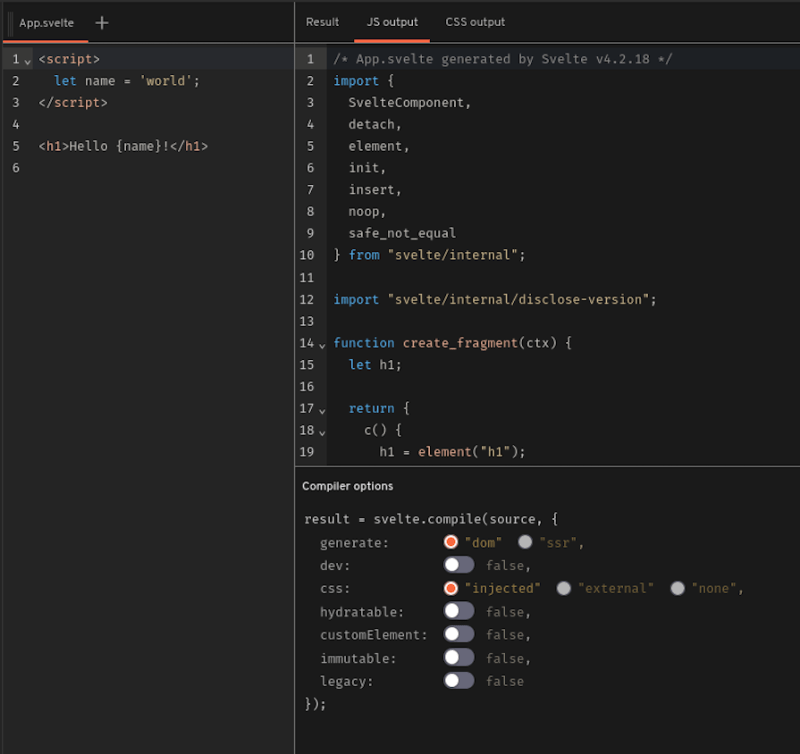Enable the hydratable option
Screen dimensions: 800x754
pyautogui.click(x=459, y=611)
